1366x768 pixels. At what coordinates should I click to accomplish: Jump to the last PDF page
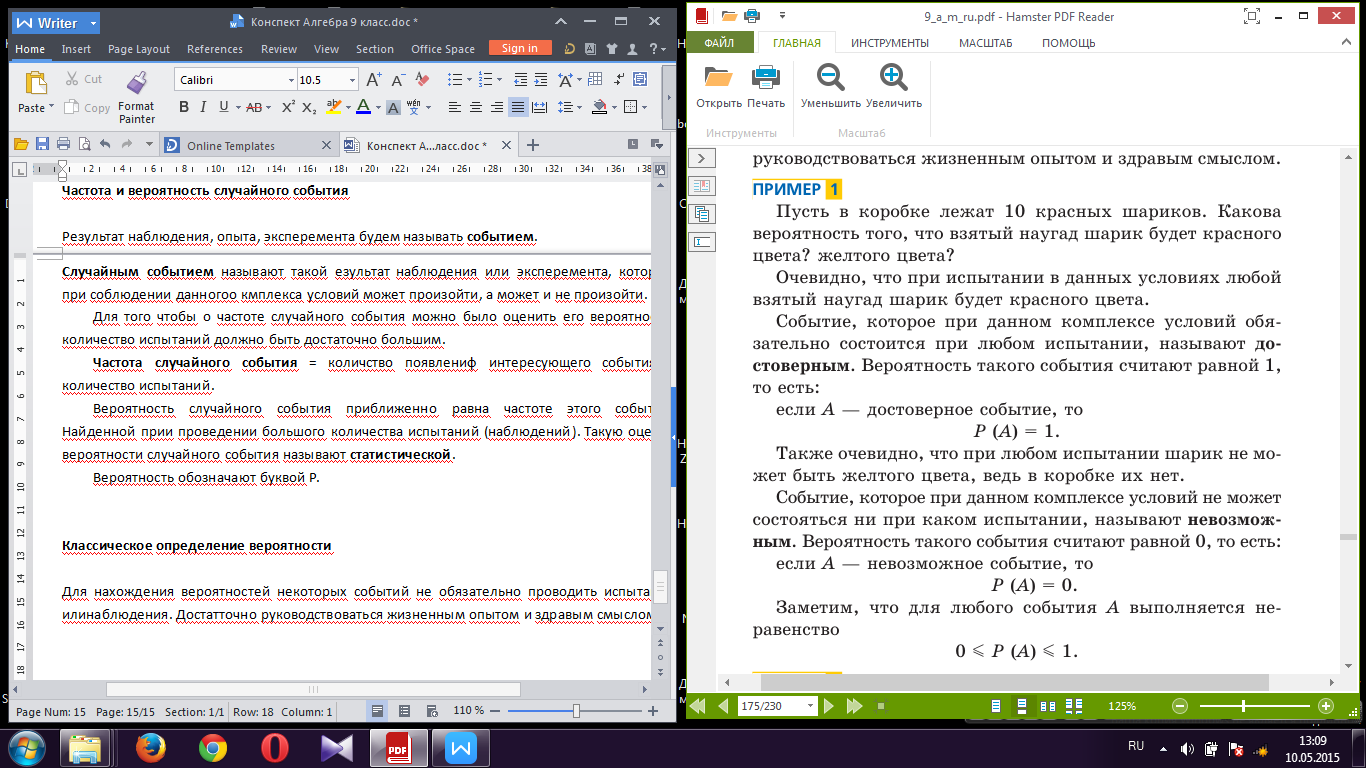(854, 706)
